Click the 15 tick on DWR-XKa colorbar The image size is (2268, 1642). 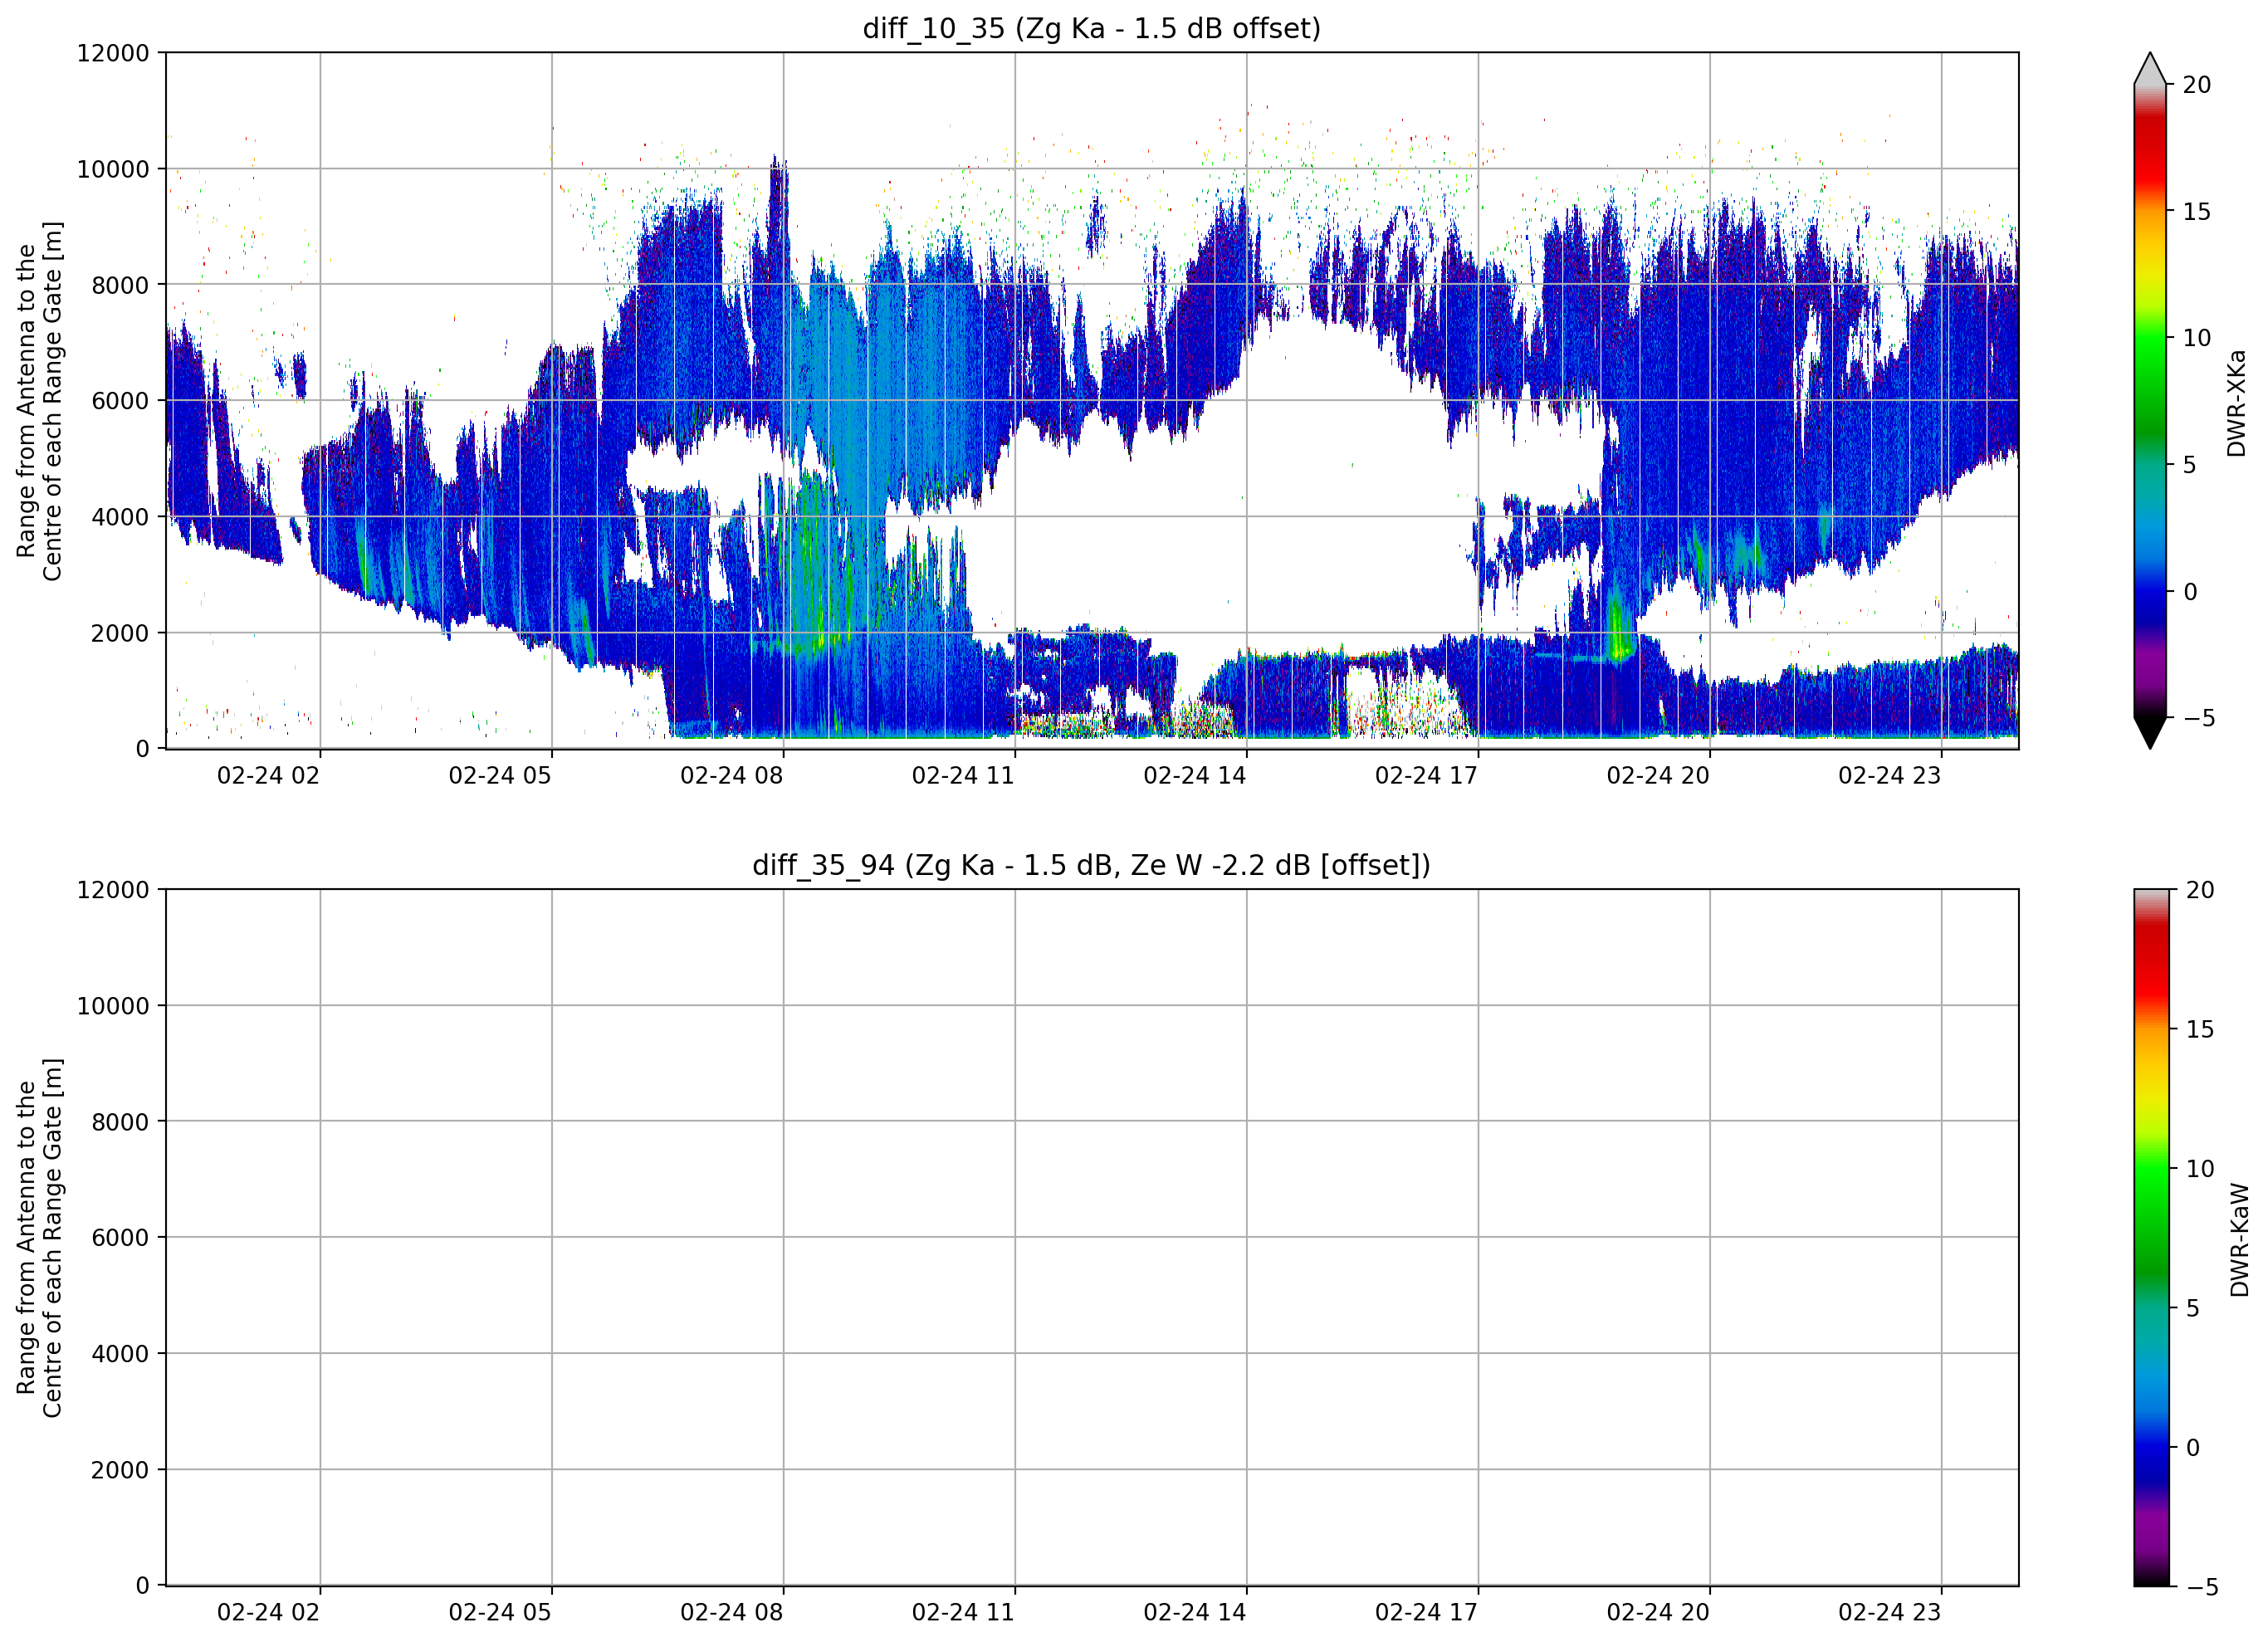pos(2196,212)
